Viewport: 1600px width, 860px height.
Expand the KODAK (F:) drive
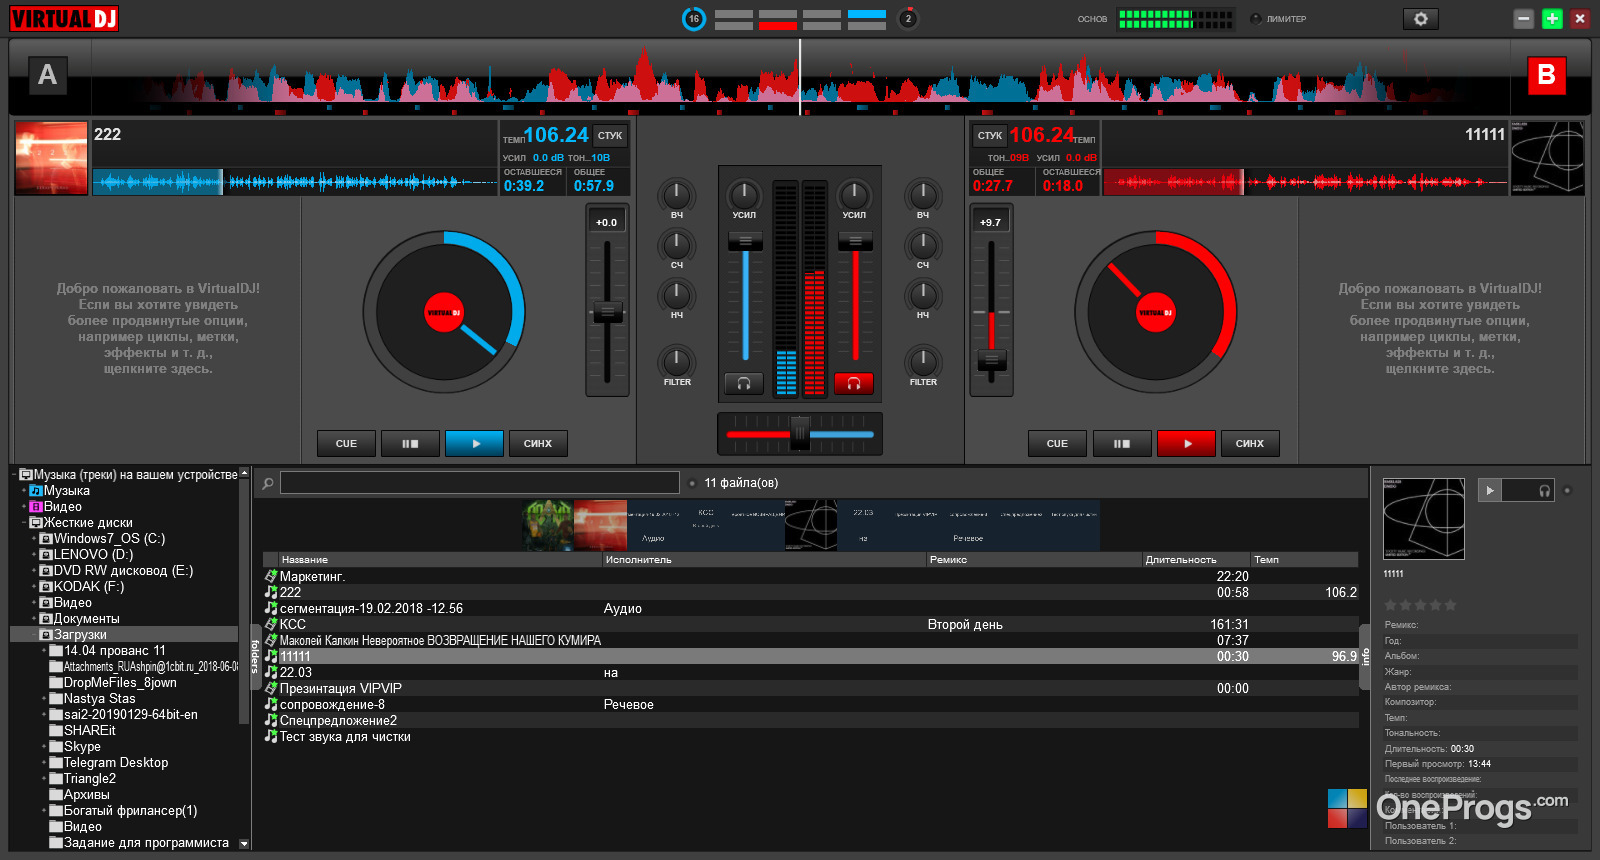pyautogui.click(x=34, y=587)
